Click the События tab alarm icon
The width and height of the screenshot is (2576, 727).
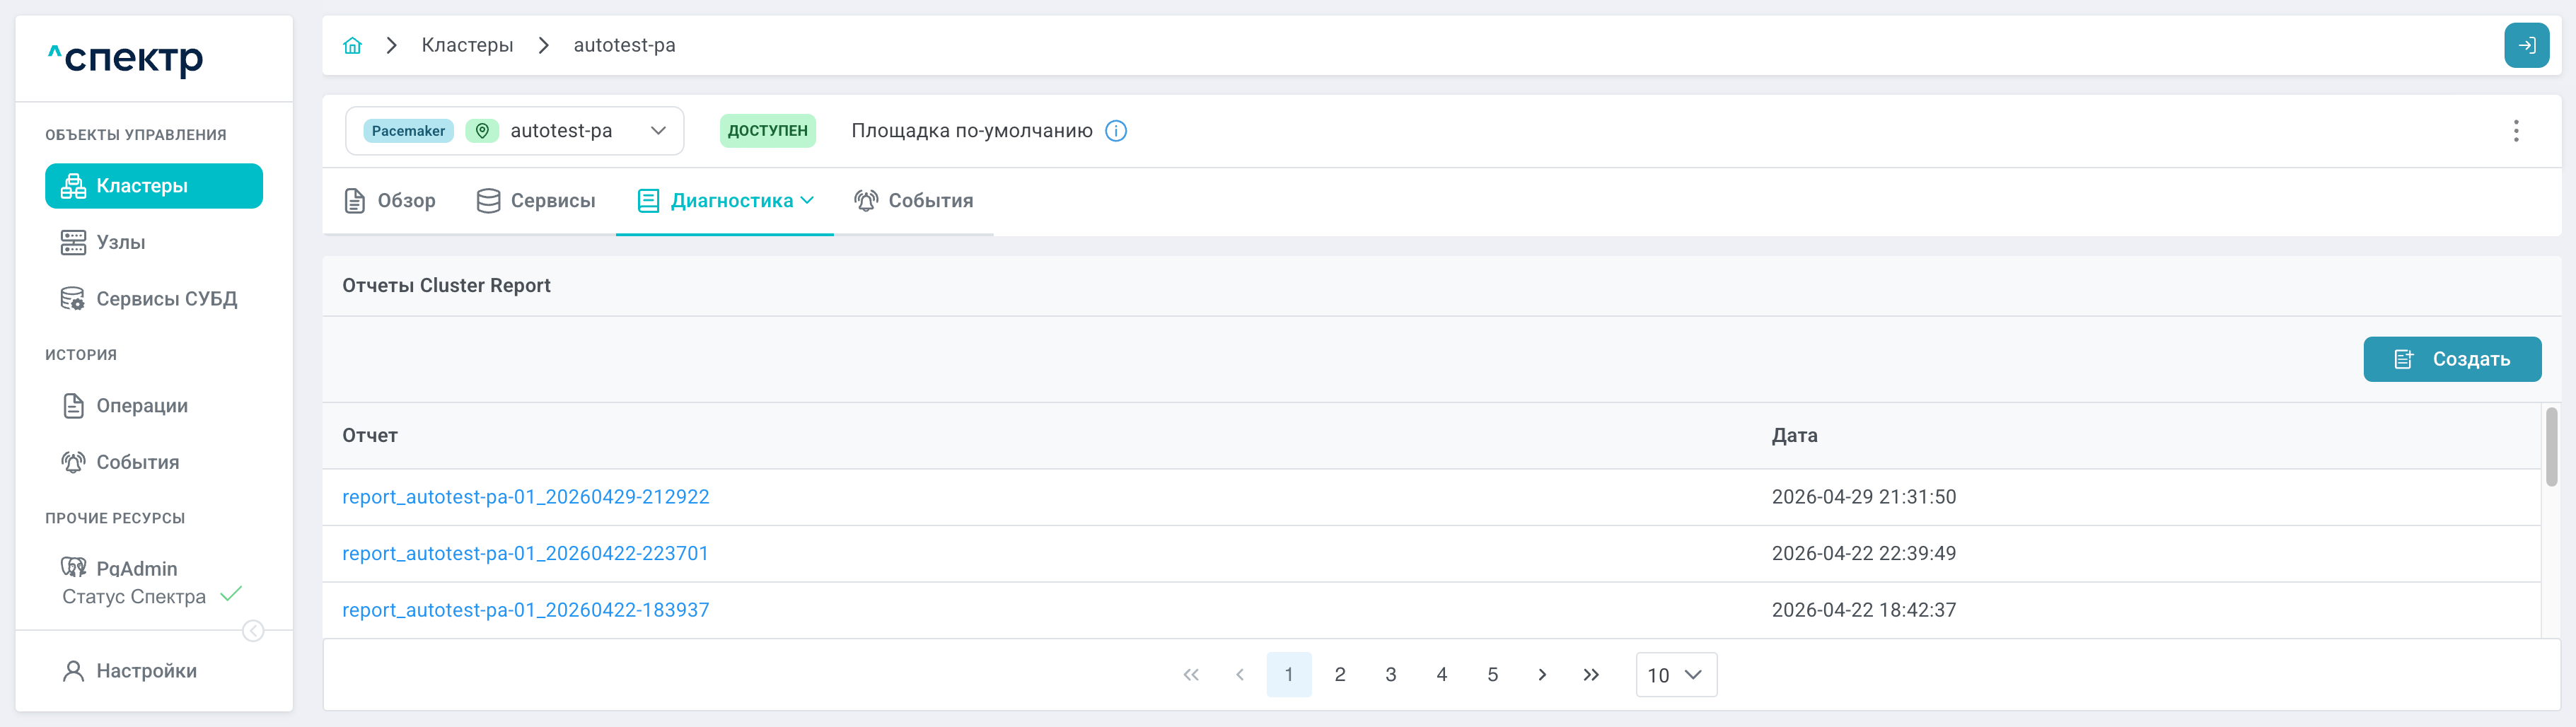point(866,201)
